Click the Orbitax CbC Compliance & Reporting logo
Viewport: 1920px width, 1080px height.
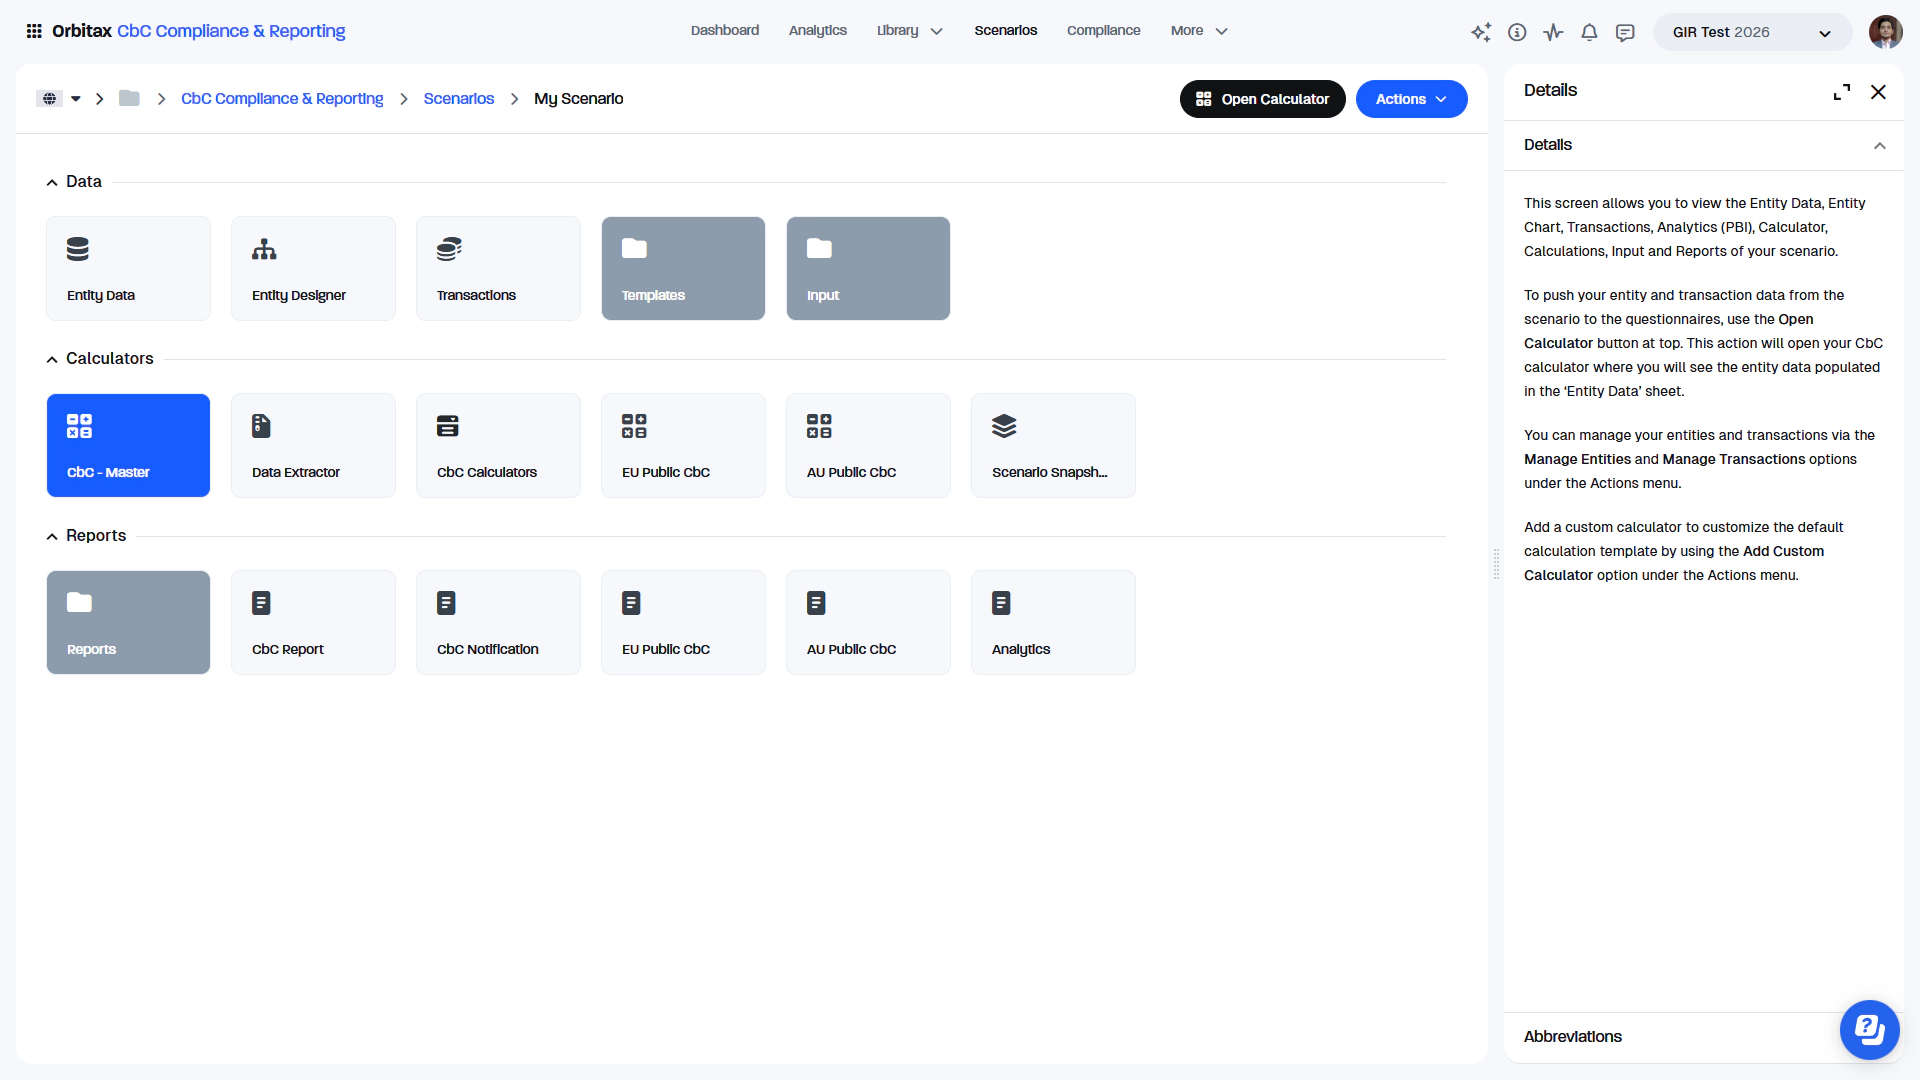coord(198,31)
